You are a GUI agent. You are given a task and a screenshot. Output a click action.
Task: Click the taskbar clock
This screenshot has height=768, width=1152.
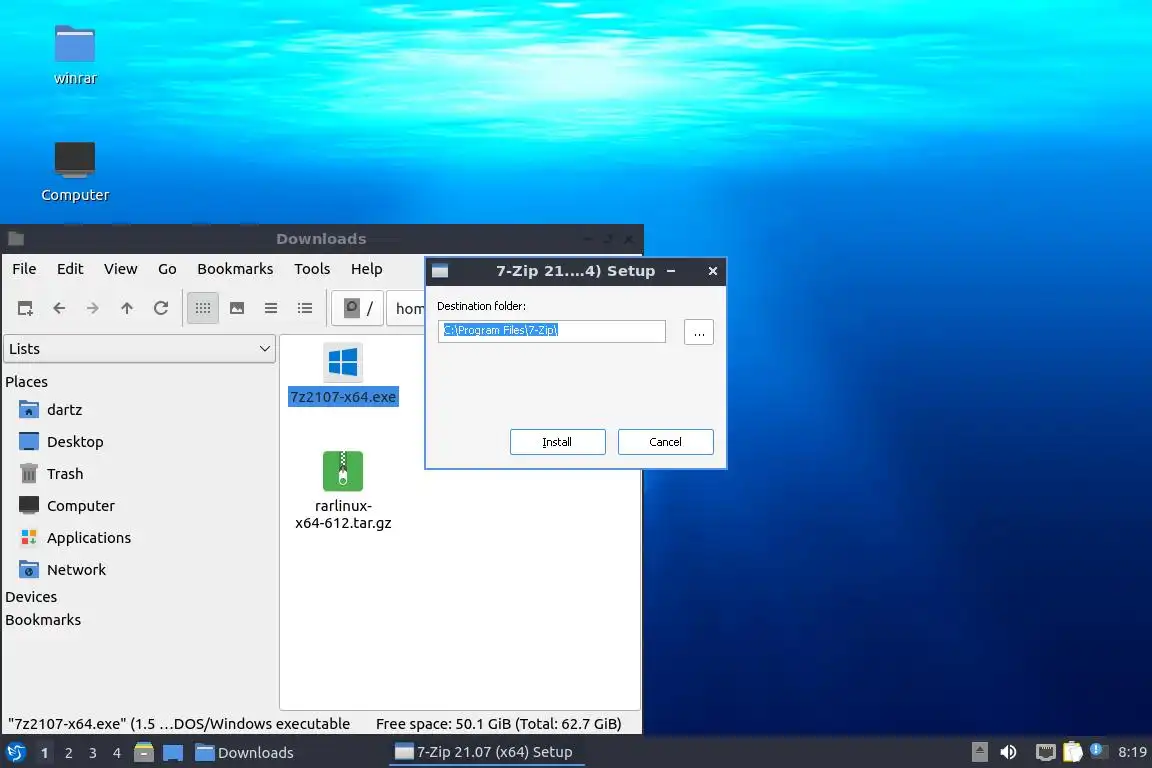pos(1131,752)
